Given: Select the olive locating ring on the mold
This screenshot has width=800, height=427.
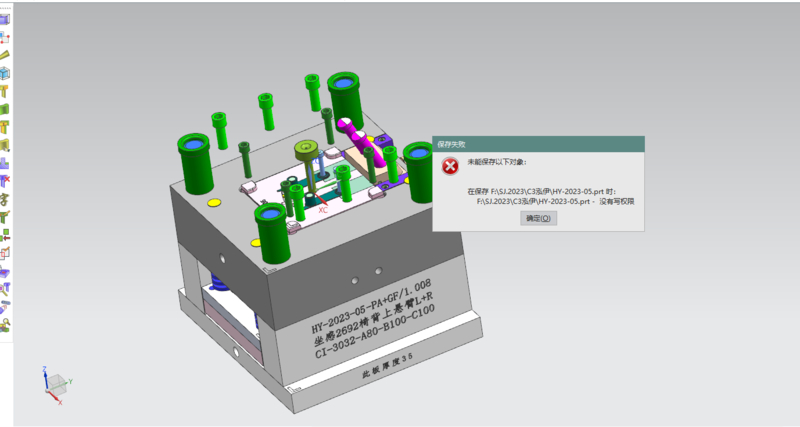Looking at the screenshot, I should coord(306,149).
